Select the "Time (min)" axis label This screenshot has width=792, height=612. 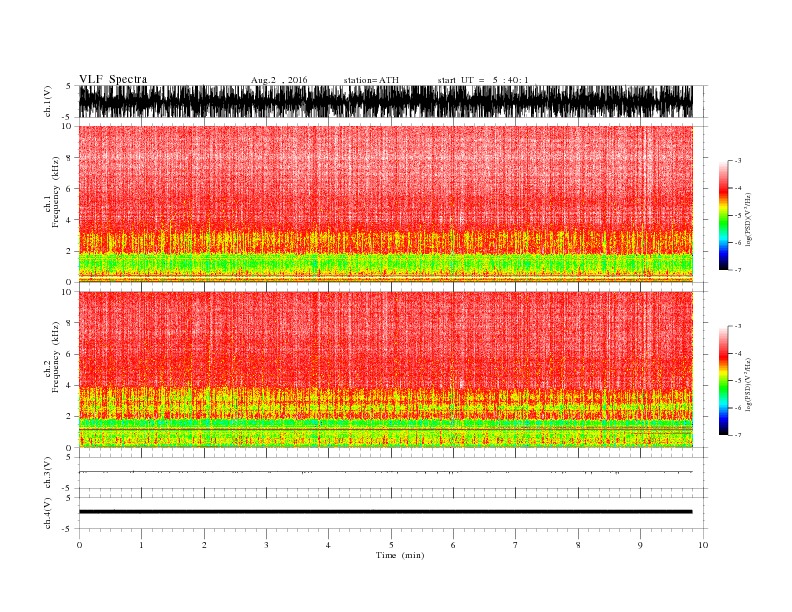pos(400,555)
